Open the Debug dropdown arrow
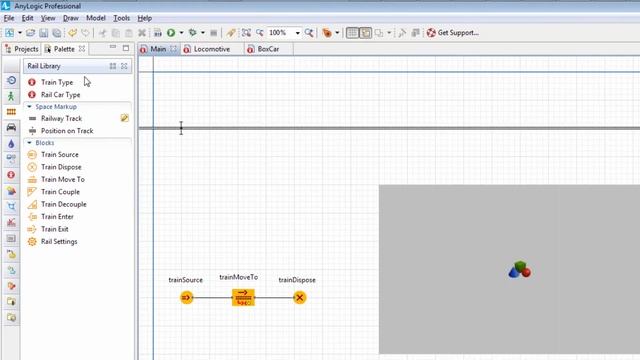640x360 pixels. 203,33
